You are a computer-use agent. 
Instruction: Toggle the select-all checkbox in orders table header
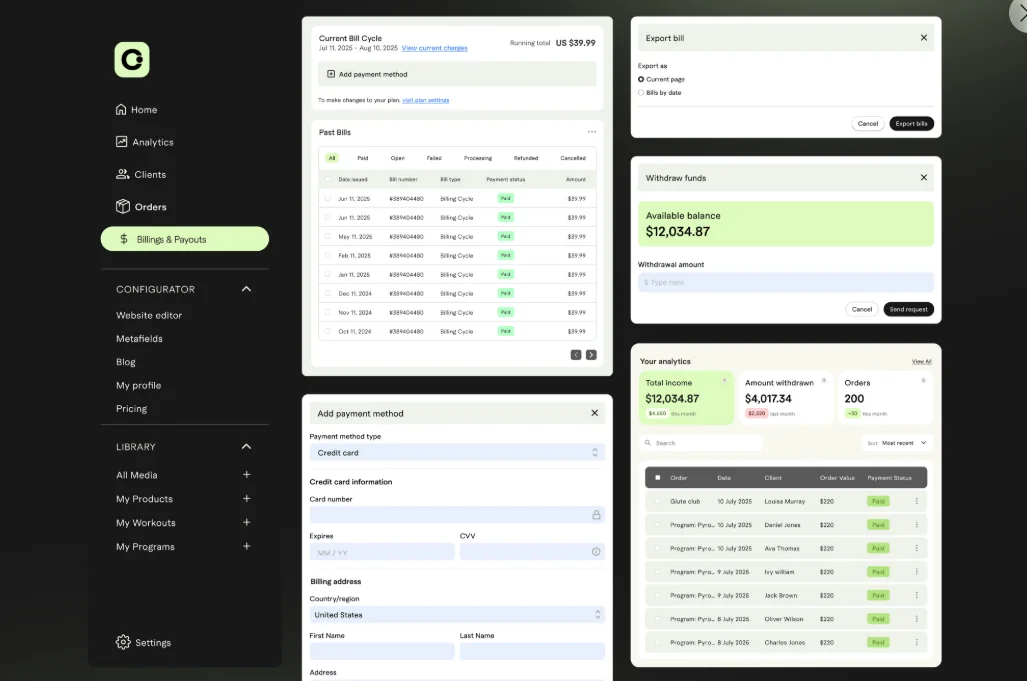point(658,478)
